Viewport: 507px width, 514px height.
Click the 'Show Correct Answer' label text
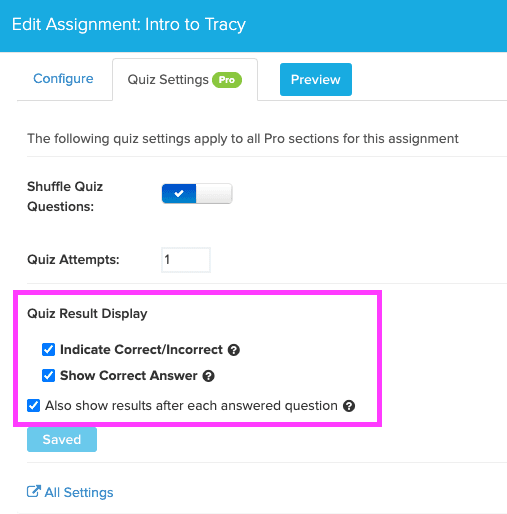click(129, 376)
